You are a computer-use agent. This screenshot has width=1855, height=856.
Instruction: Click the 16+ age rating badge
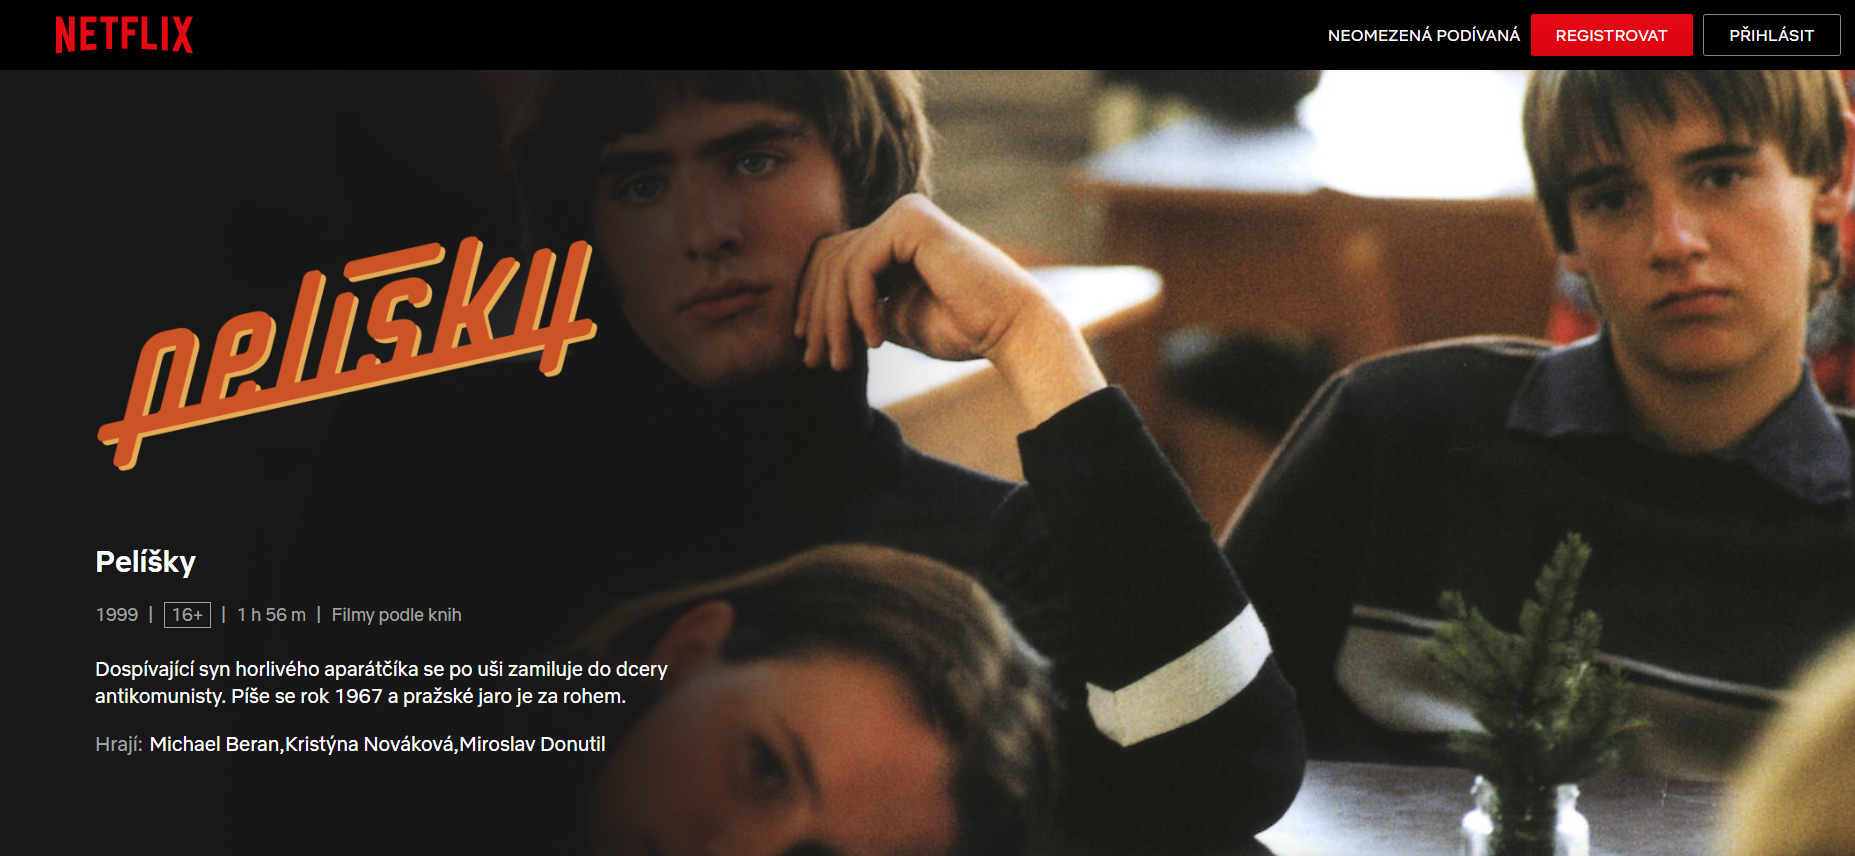[187, 615]
